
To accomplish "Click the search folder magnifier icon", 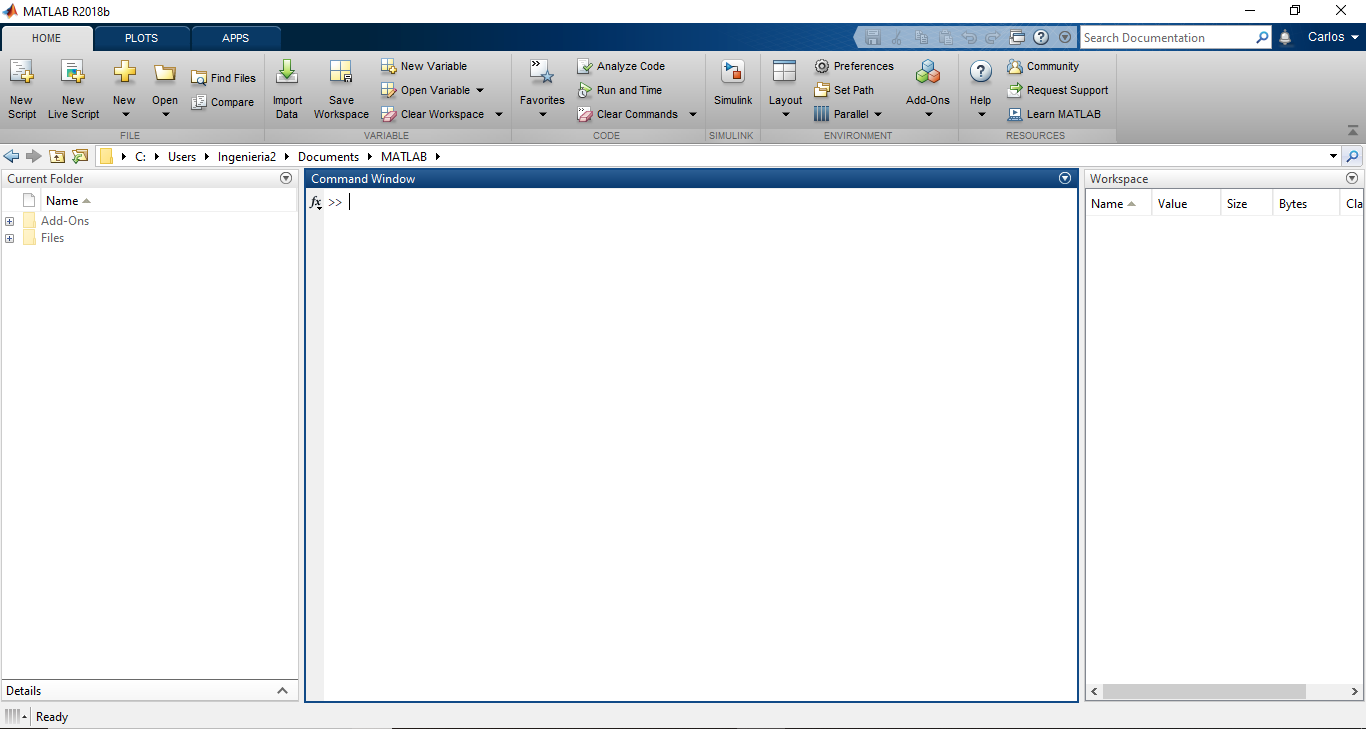I will point(1353,156).
